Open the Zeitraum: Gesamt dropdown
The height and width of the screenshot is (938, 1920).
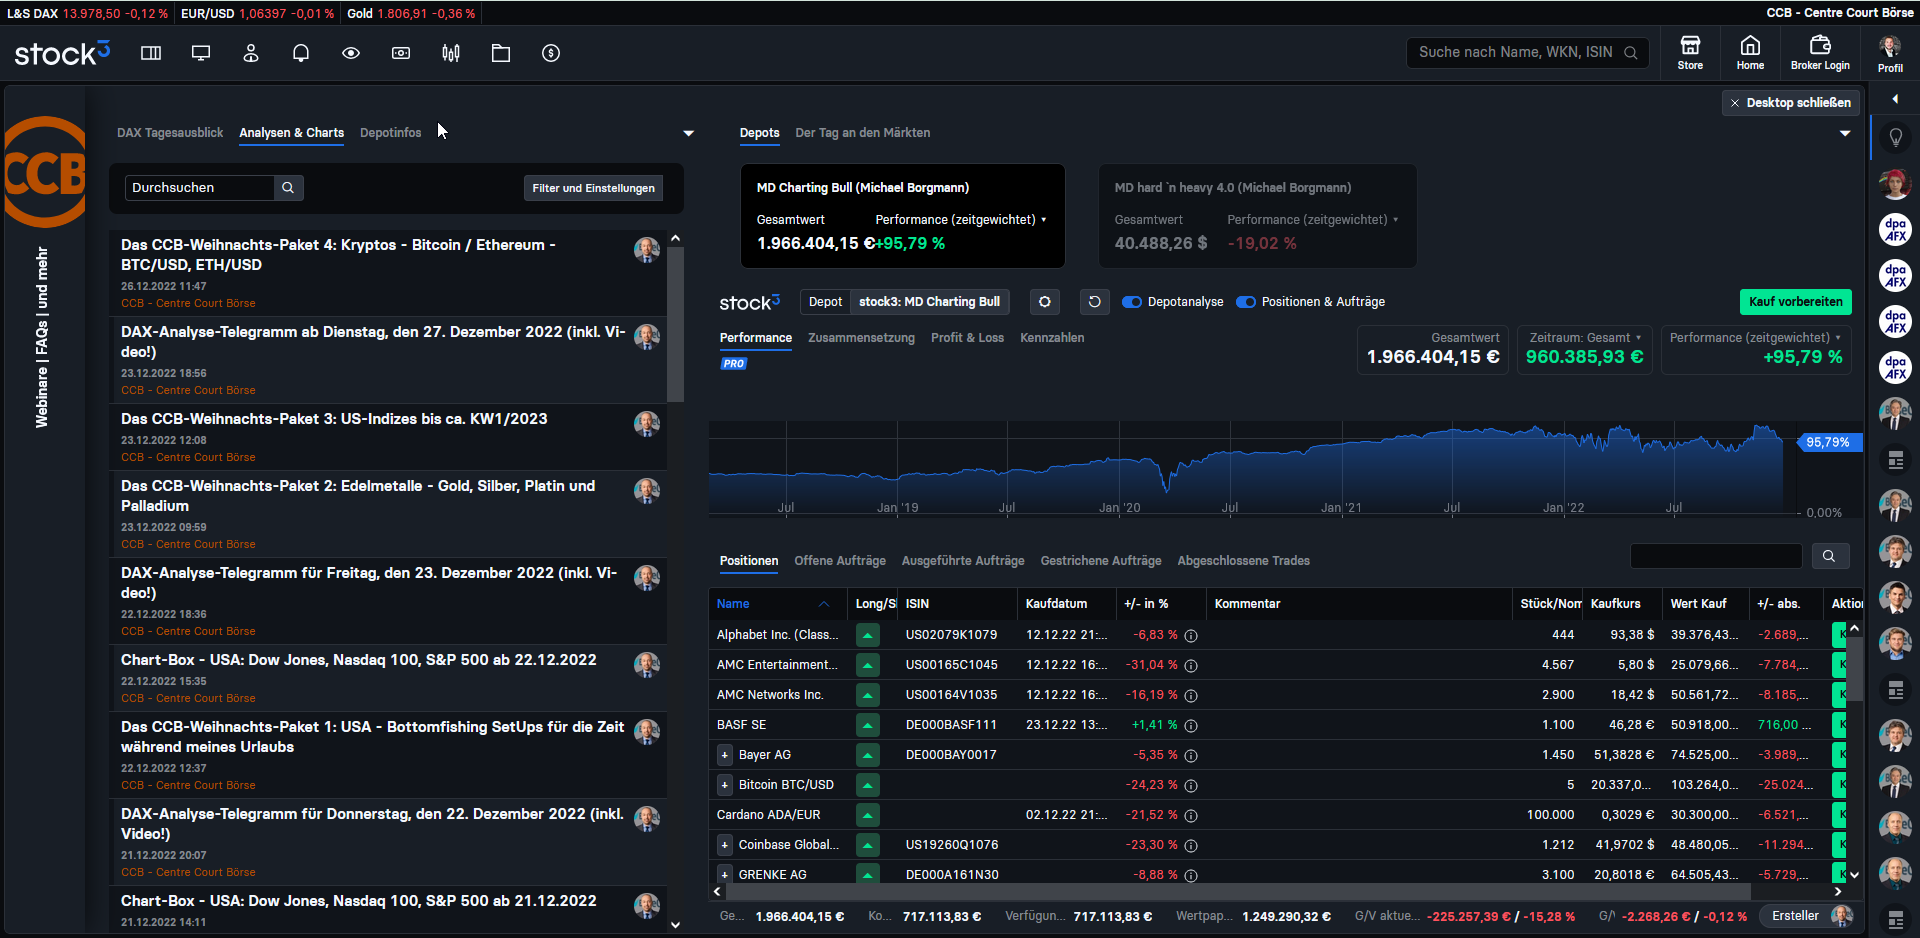[x=1585, y=338]
